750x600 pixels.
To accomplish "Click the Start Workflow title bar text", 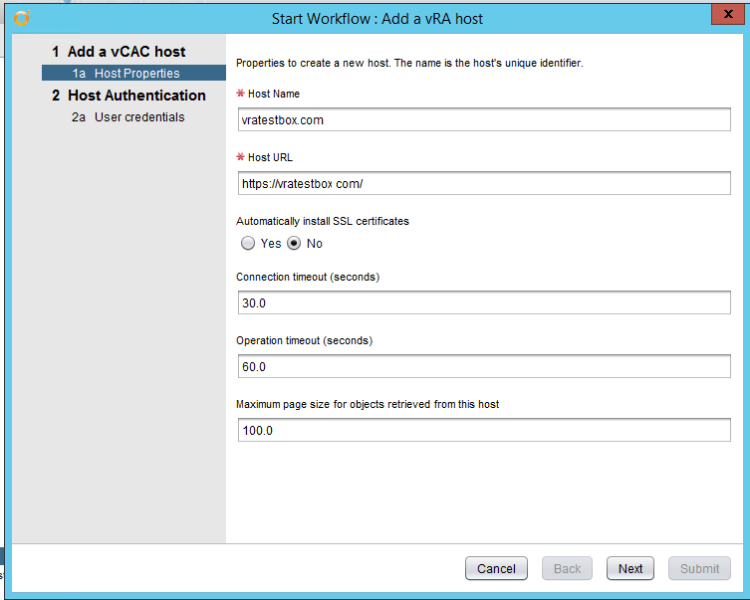I will pyautogui.click(x=377, y=18).
